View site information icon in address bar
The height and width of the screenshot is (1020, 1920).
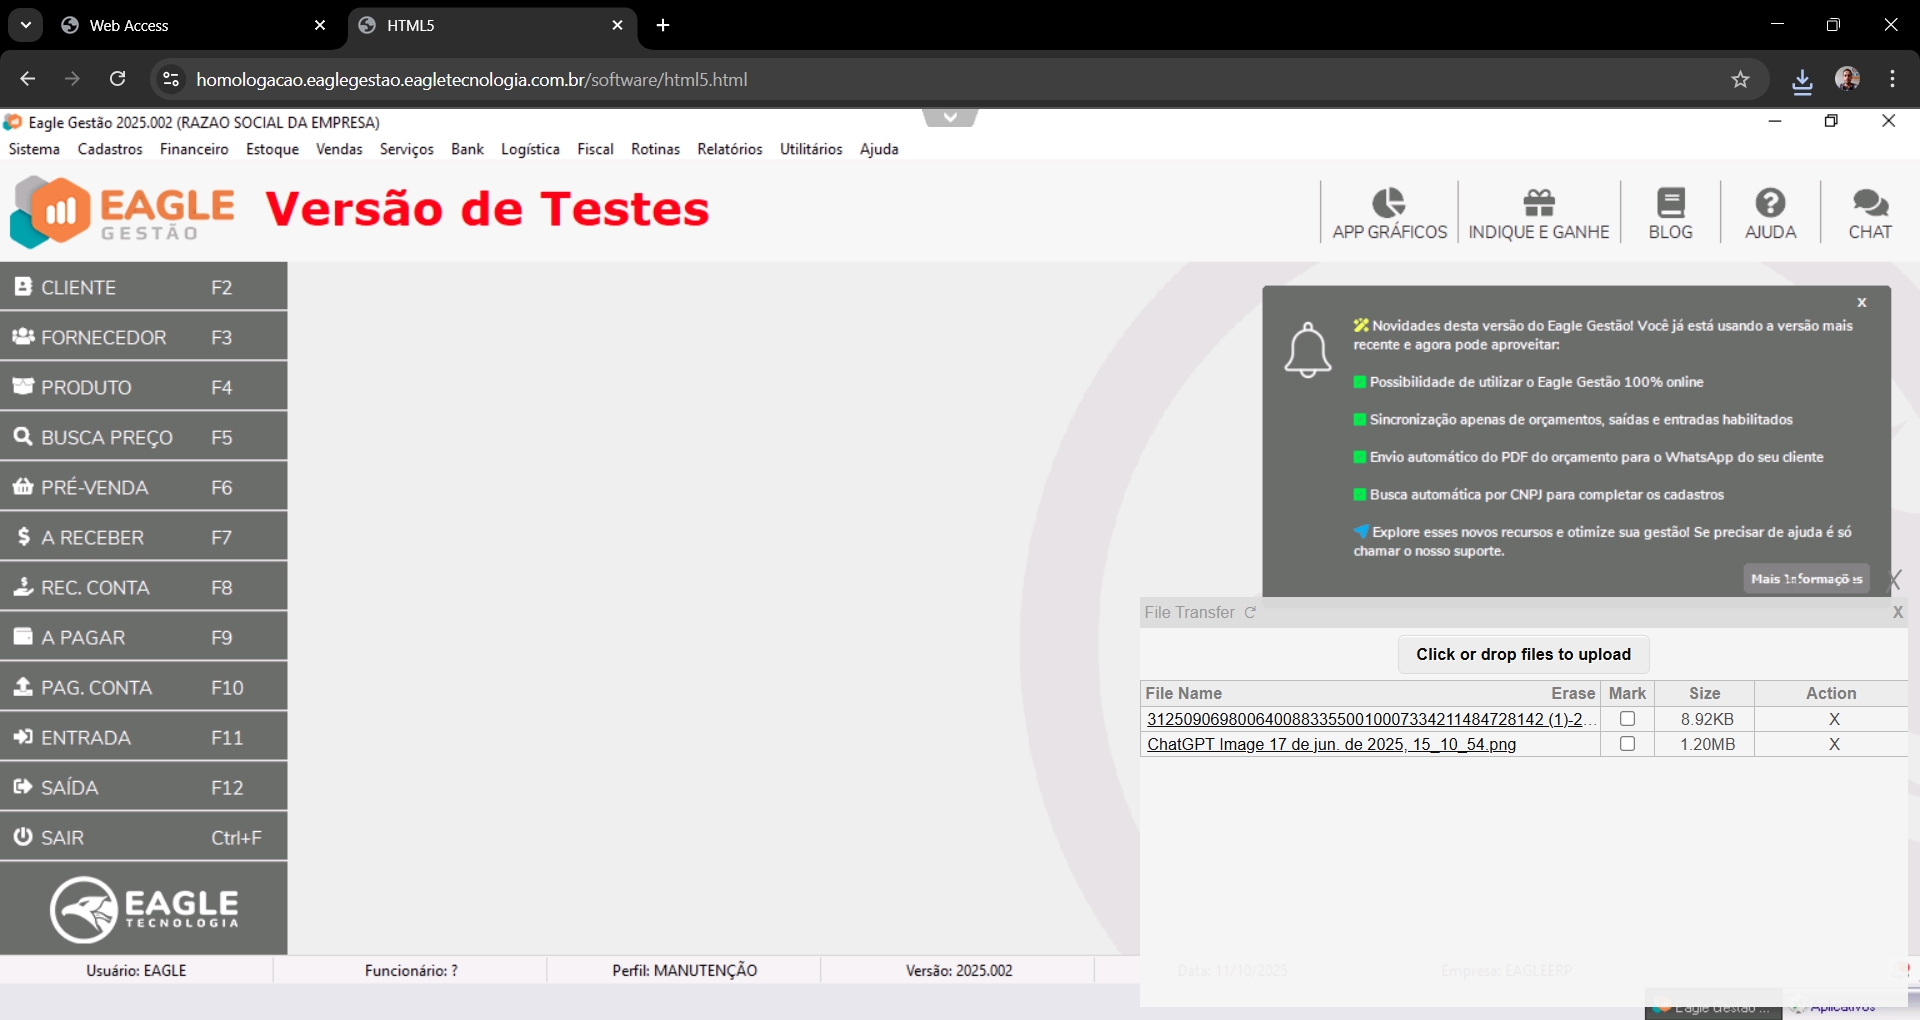point(171,79)
